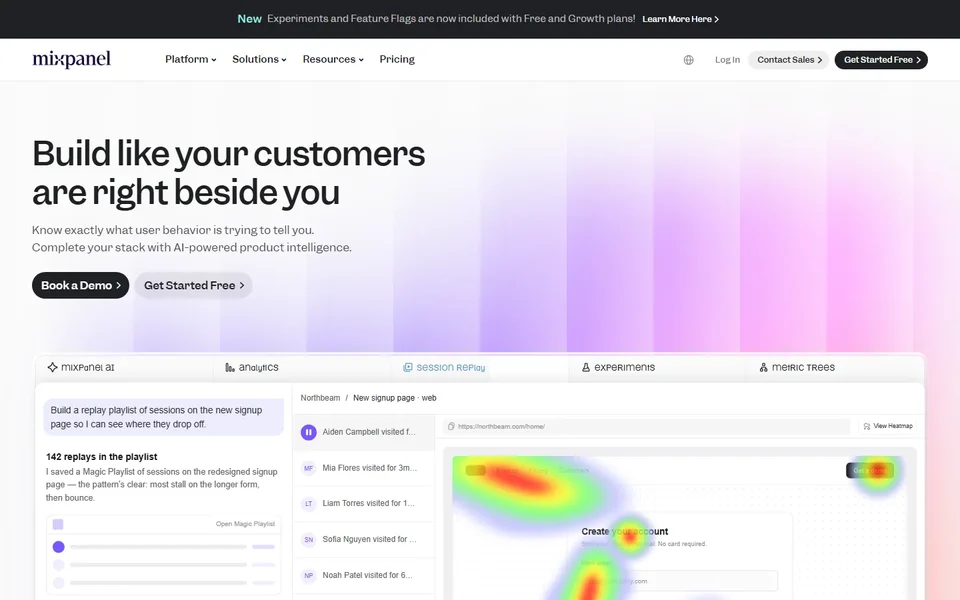Switch to the Experiments tab
This screenshot has height=600, width=960.
[x=657, y=367]
